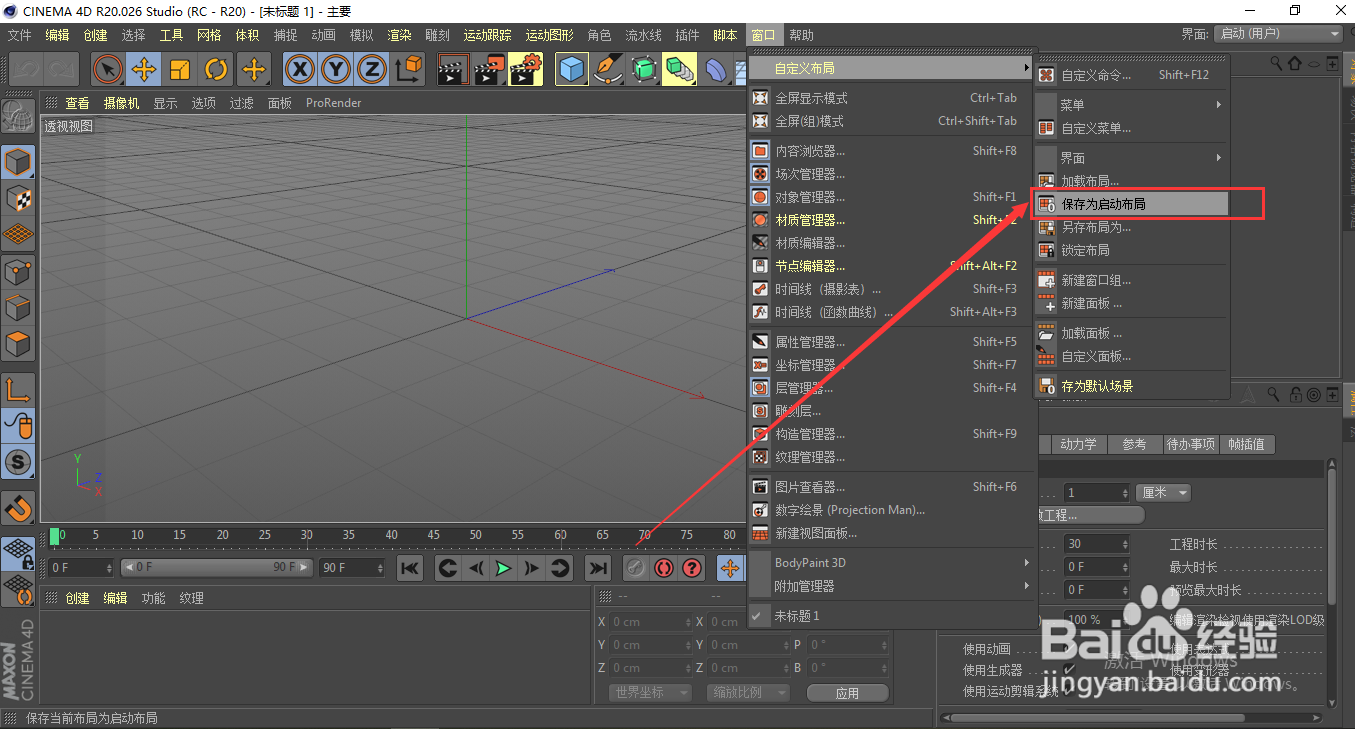The width and height of the screenshot is (1355, 729).
Task: Open 界面 layout dropdown 启动(用户)
Action: [1278, 34]
